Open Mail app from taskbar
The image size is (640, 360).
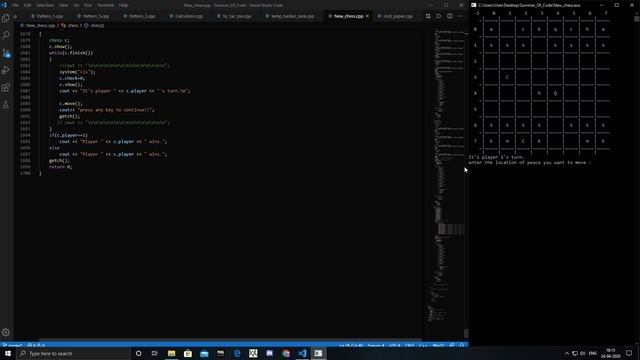(204, 353)
